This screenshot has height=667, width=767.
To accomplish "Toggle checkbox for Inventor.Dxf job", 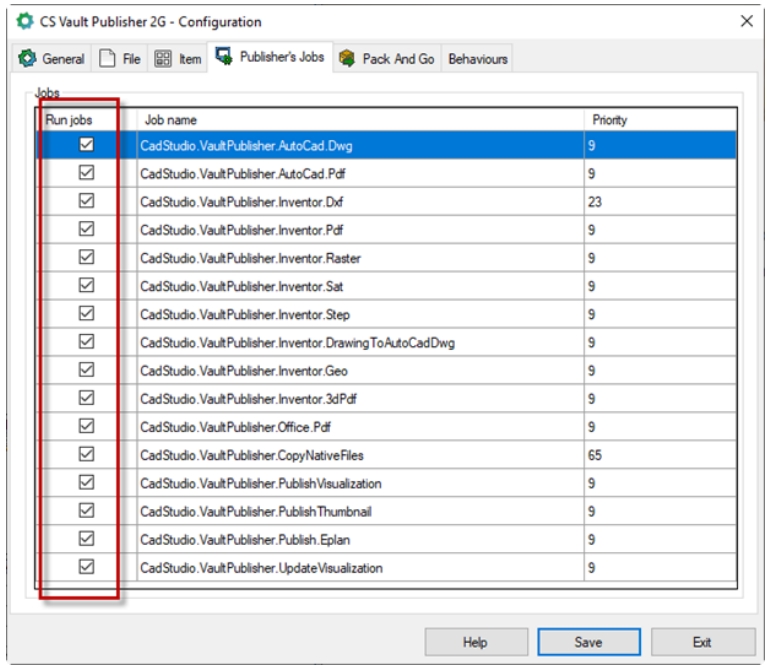I will click(x=86, y=201).
